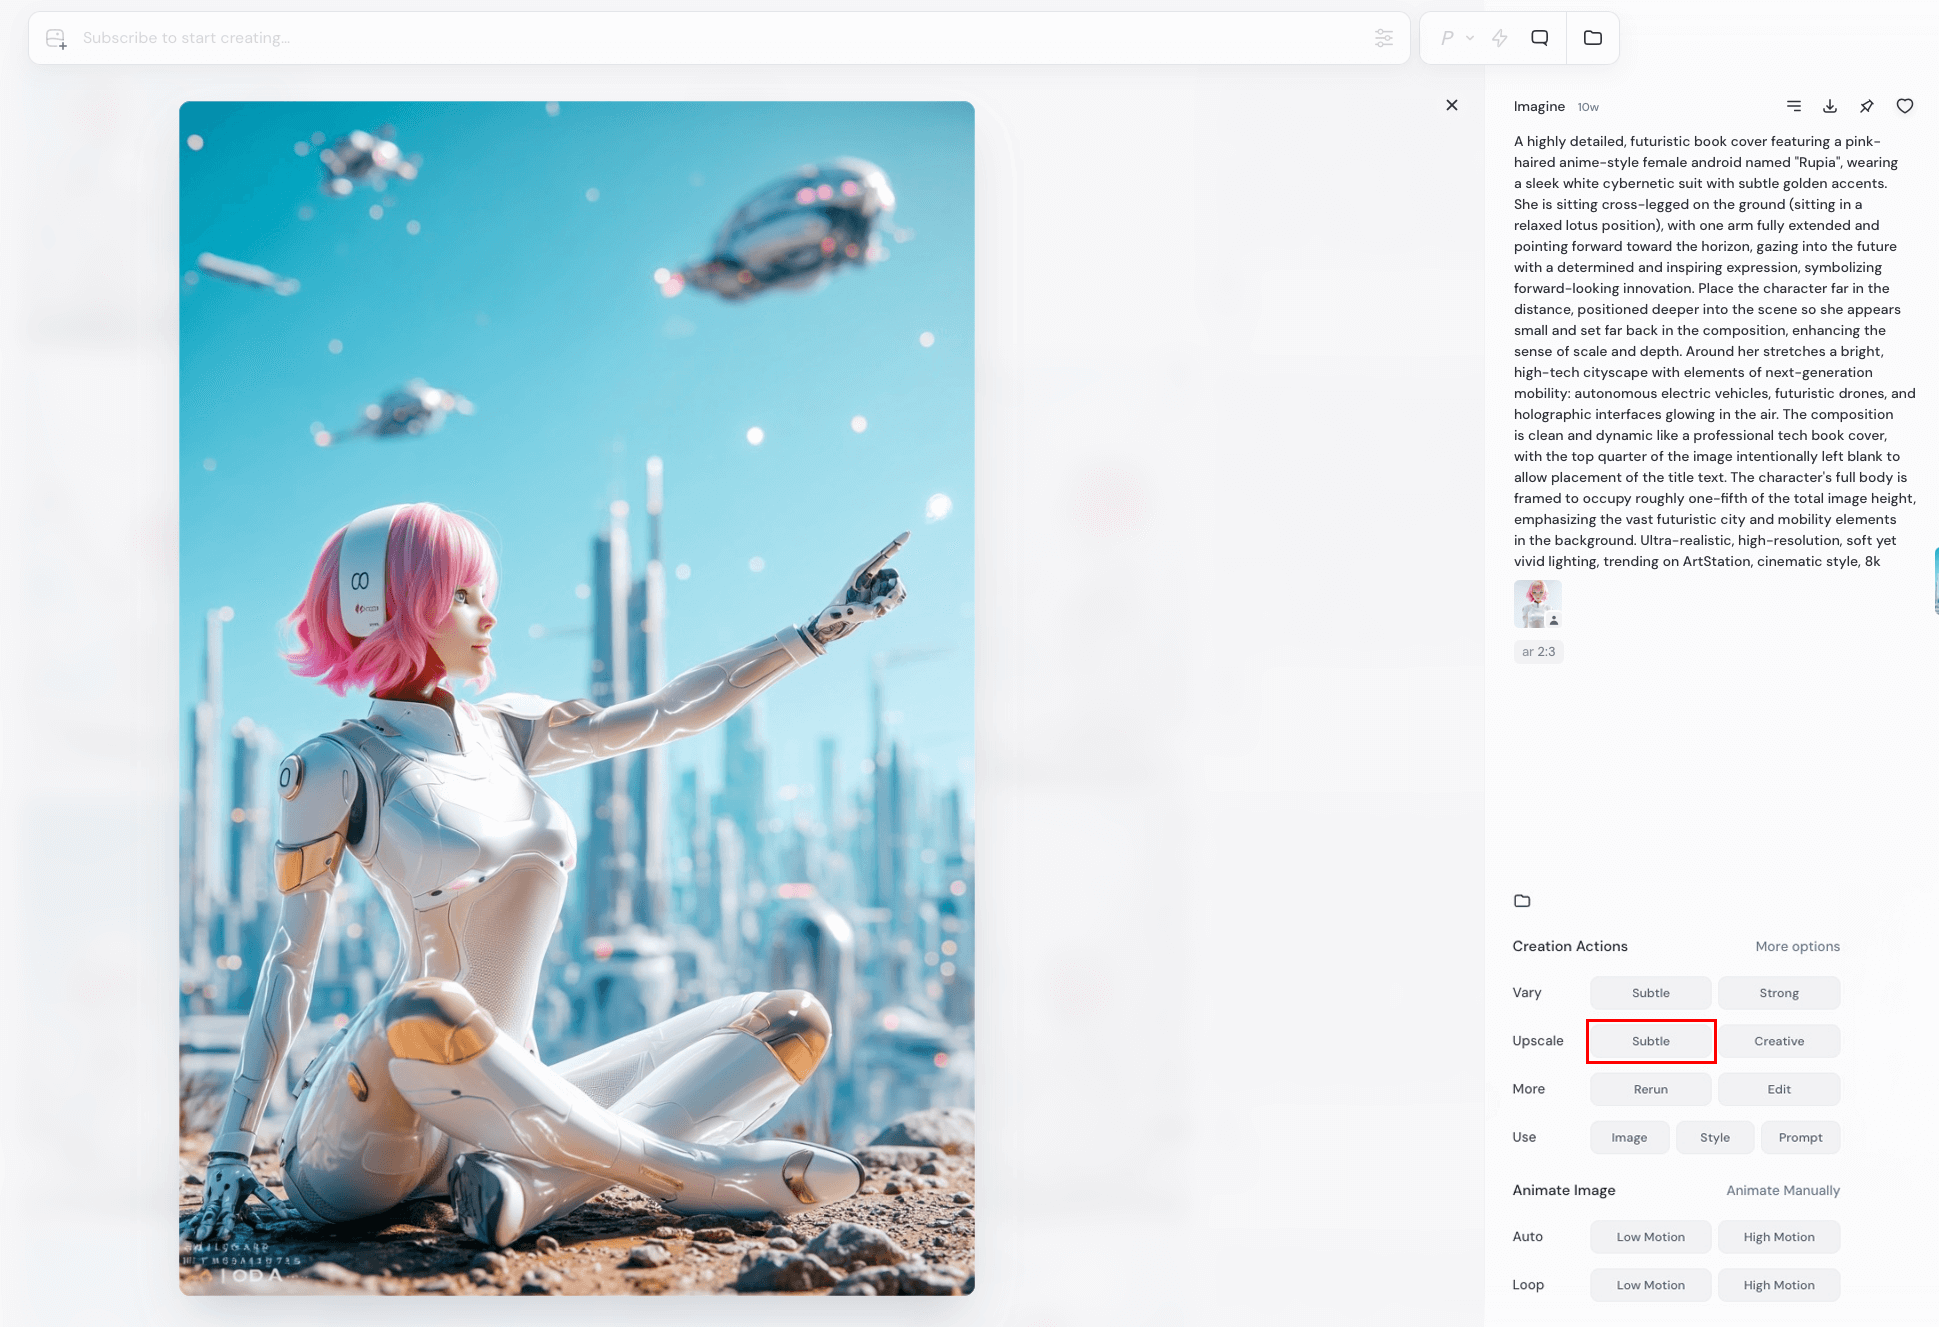The image size is (1939, 1327).
Task: Open Animate Manually link
Action: click(1782, 1190)
